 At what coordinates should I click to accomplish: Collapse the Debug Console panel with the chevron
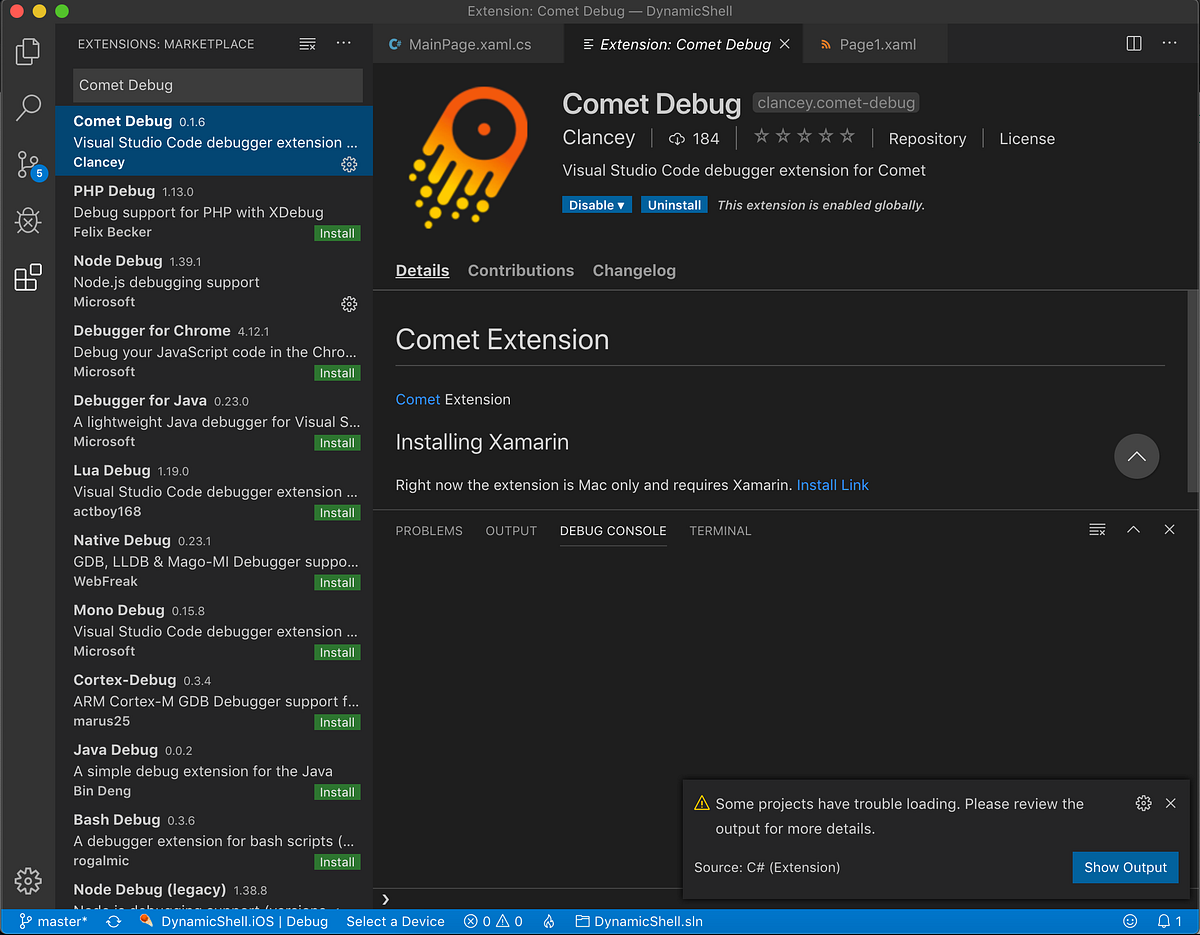pos(1133,530)
